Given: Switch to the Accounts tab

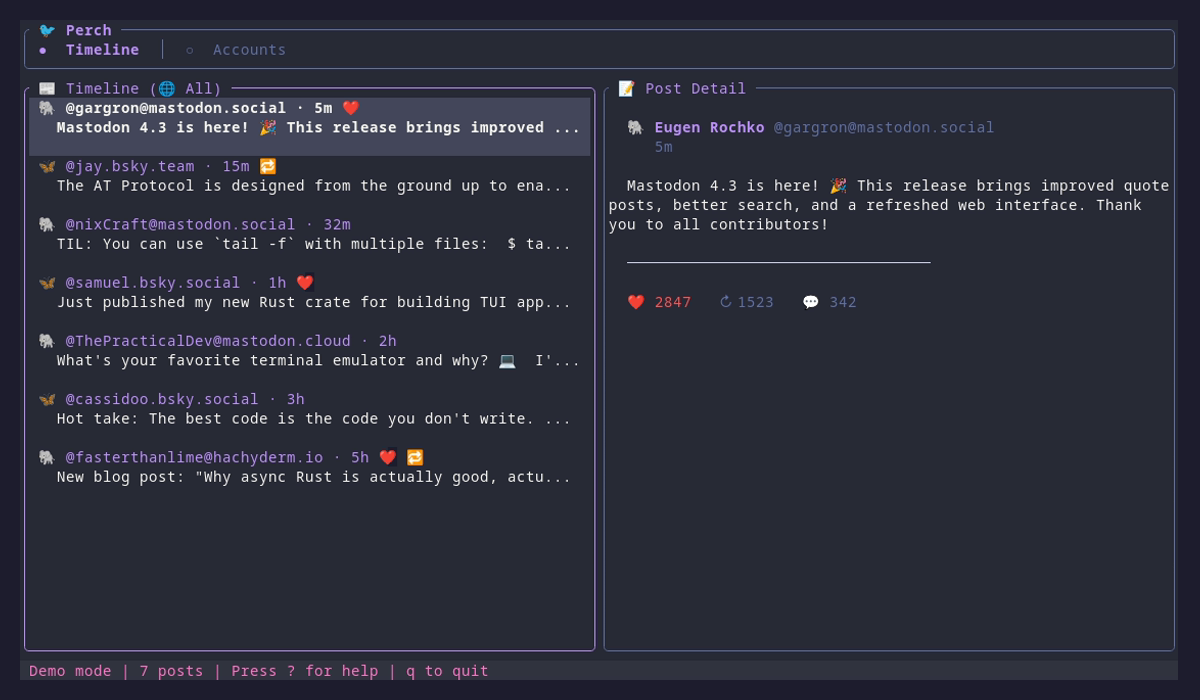Looking at the screenshot, I should [x=249, y=50].
